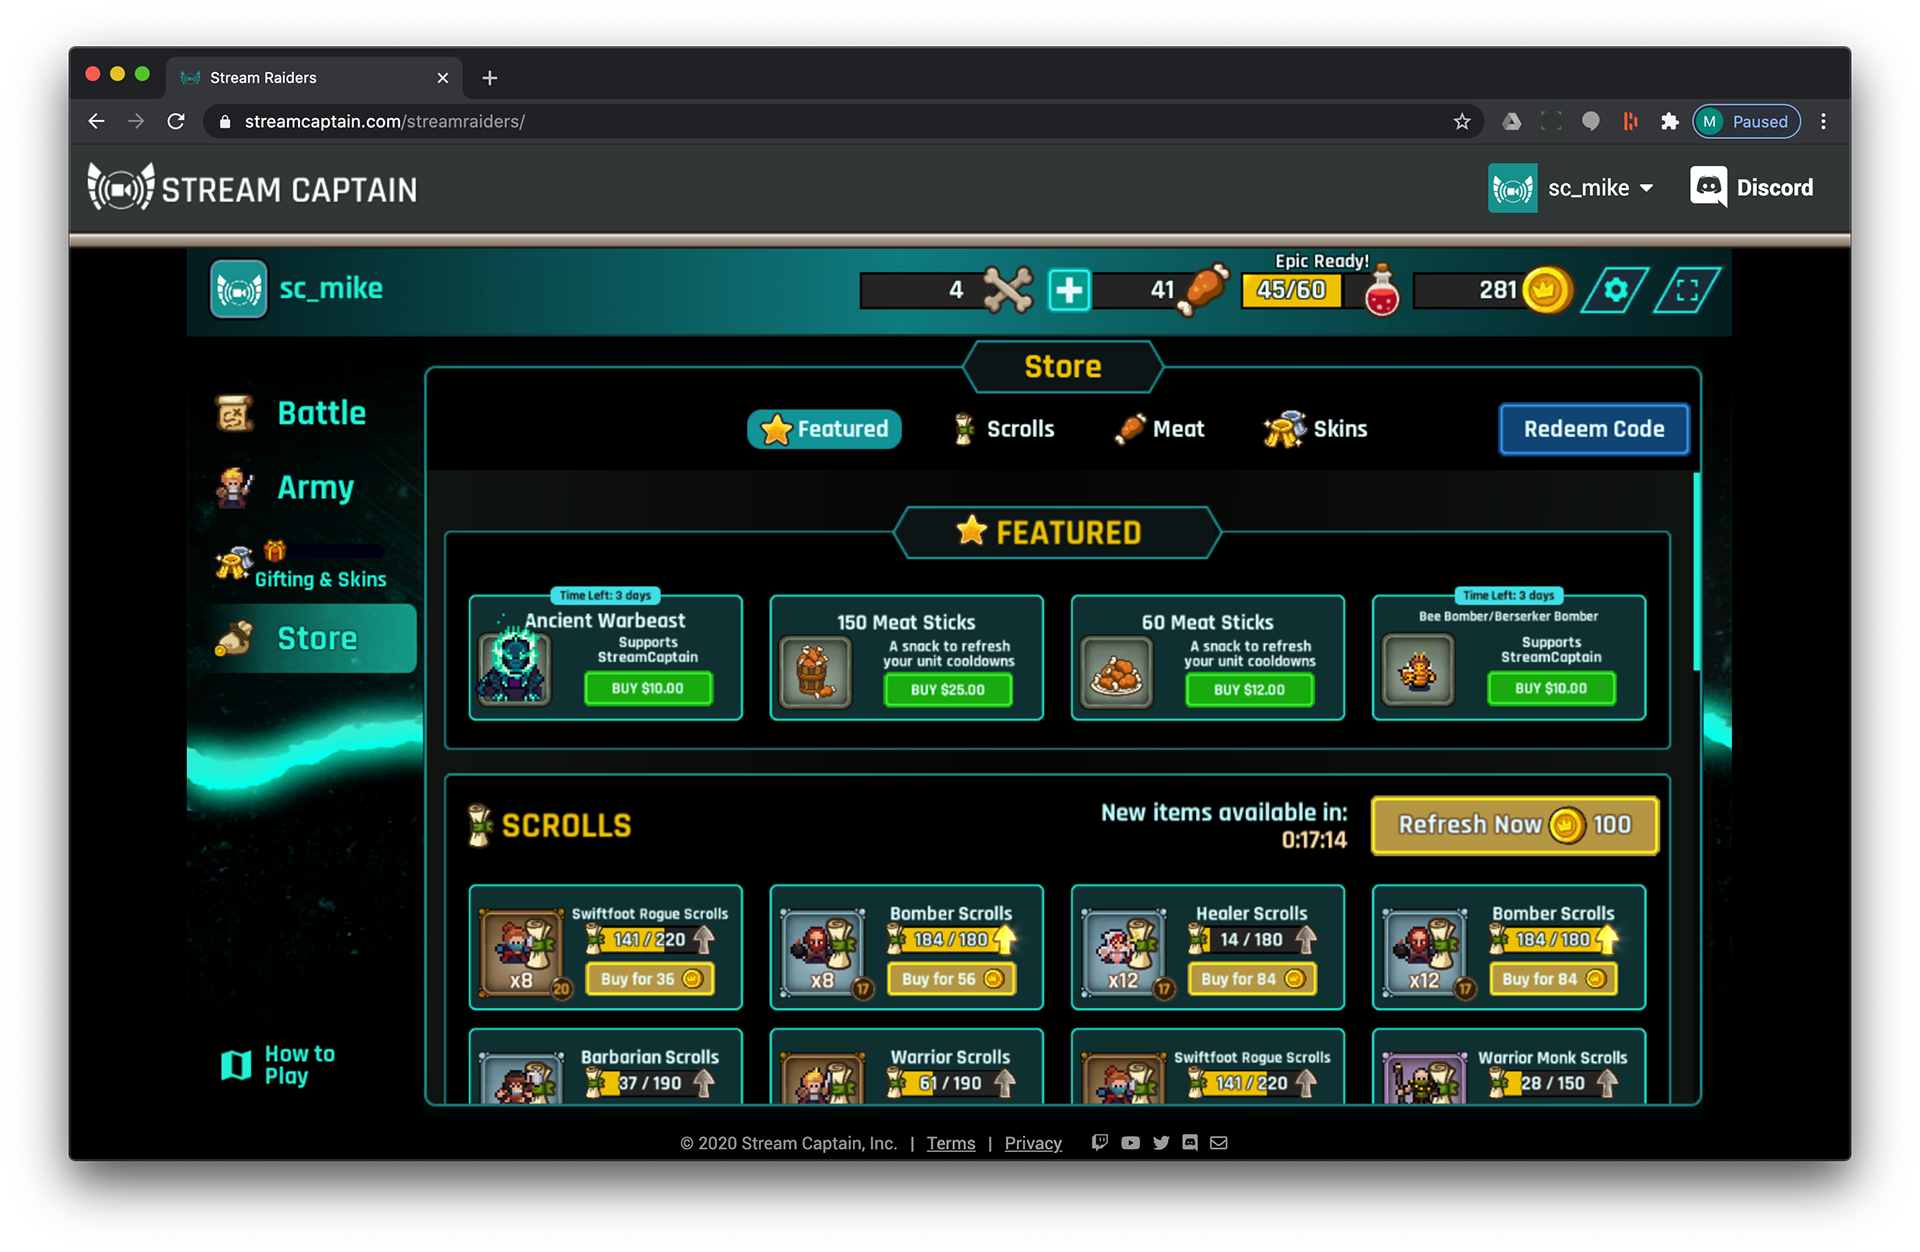Open YouTube link icon in footer
Screen dimensions: 1920x1252
point(1130,1143)
